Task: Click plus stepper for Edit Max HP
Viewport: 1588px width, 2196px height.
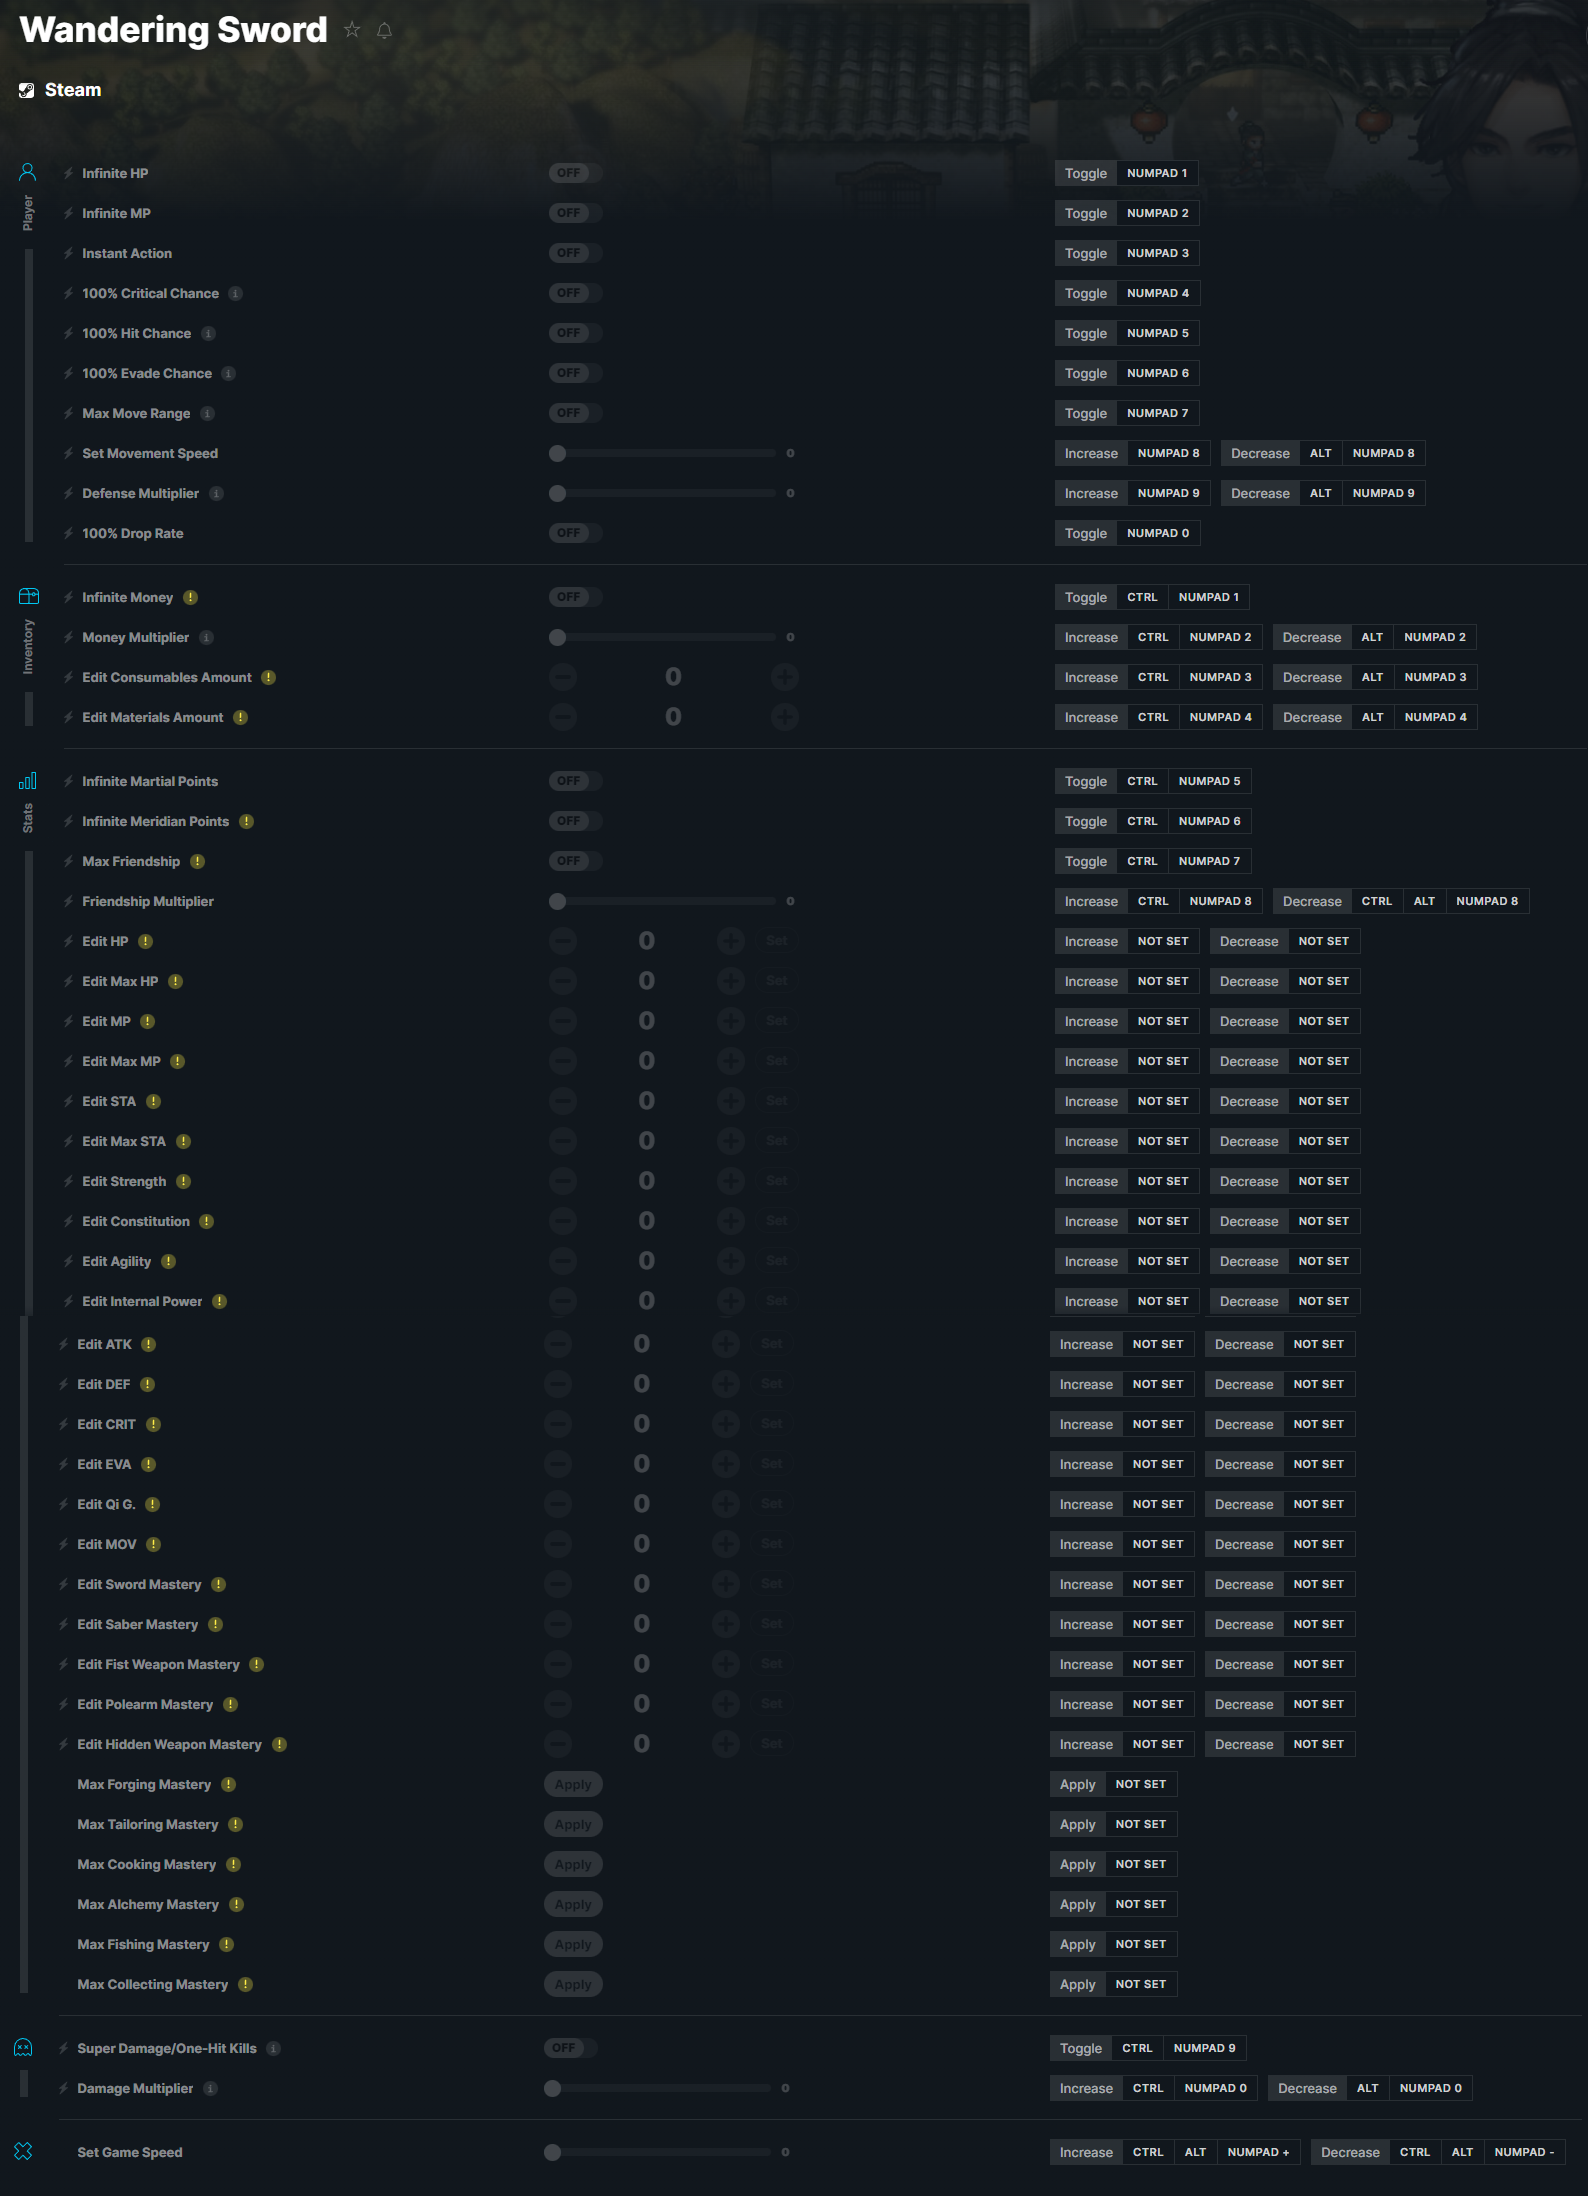Action: click(731, 981)
